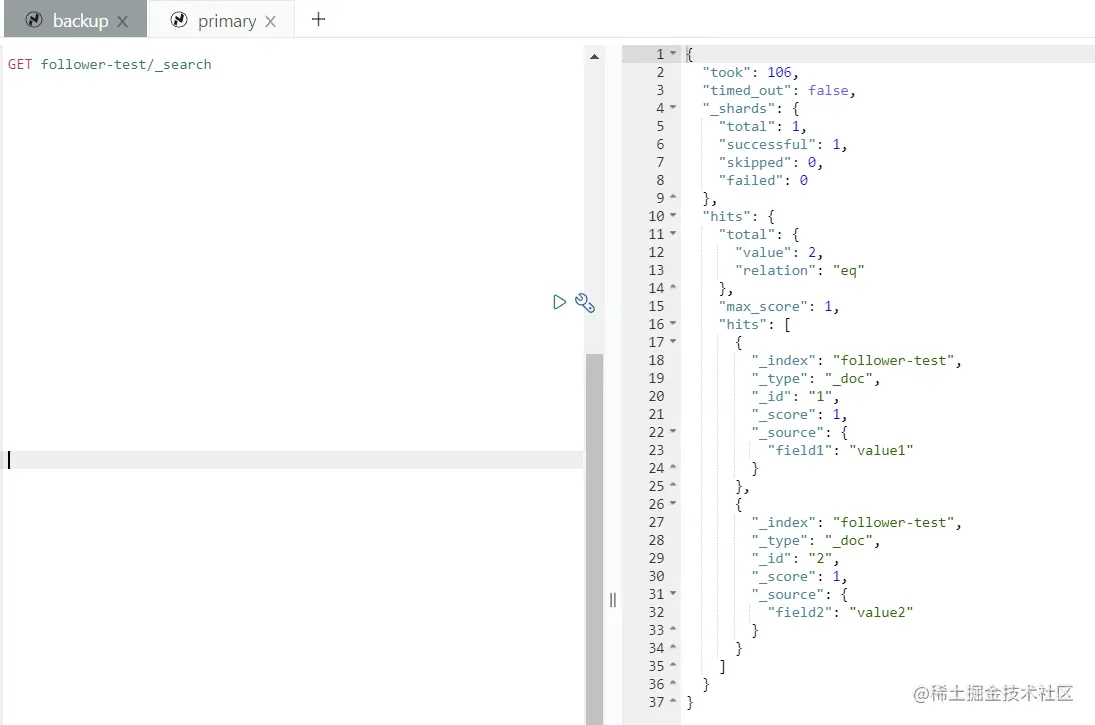Place cursor in the highlighted empty editor line

293,460
